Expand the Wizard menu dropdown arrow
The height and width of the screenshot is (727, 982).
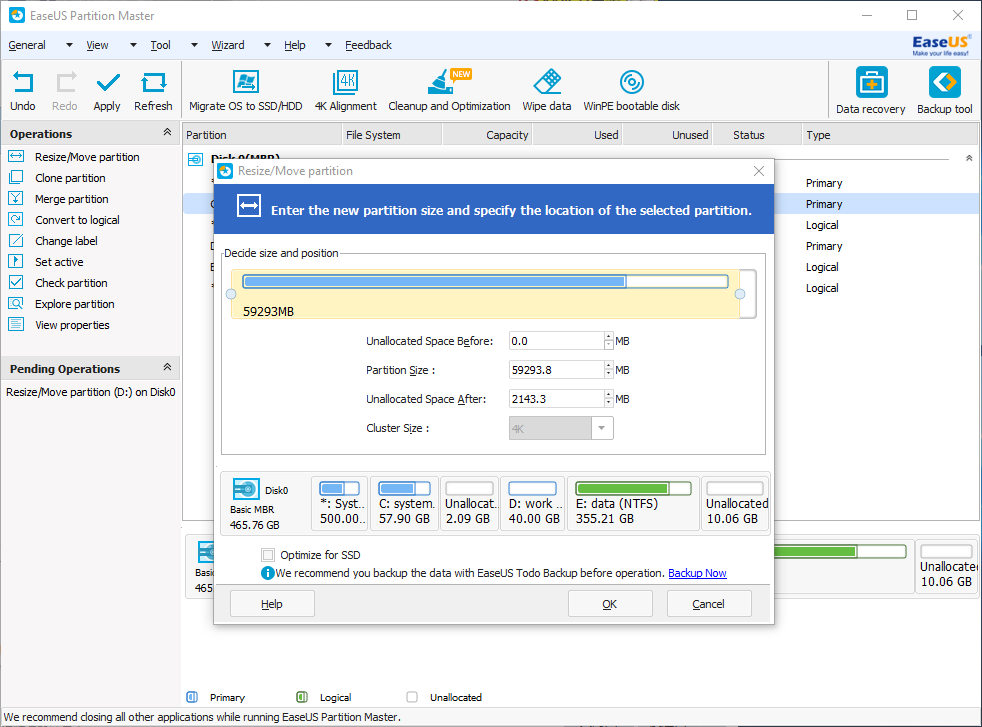(x=267, y=45)
